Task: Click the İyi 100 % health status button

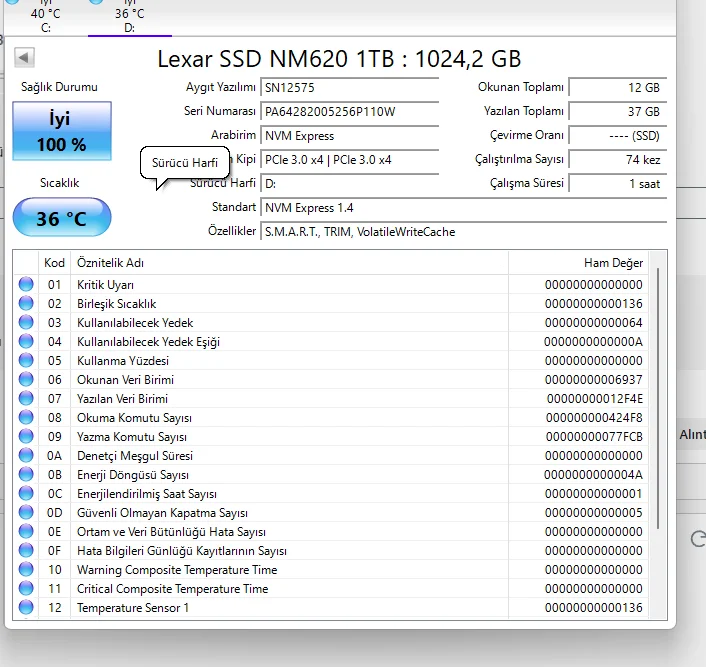Action: pos(61,132)
